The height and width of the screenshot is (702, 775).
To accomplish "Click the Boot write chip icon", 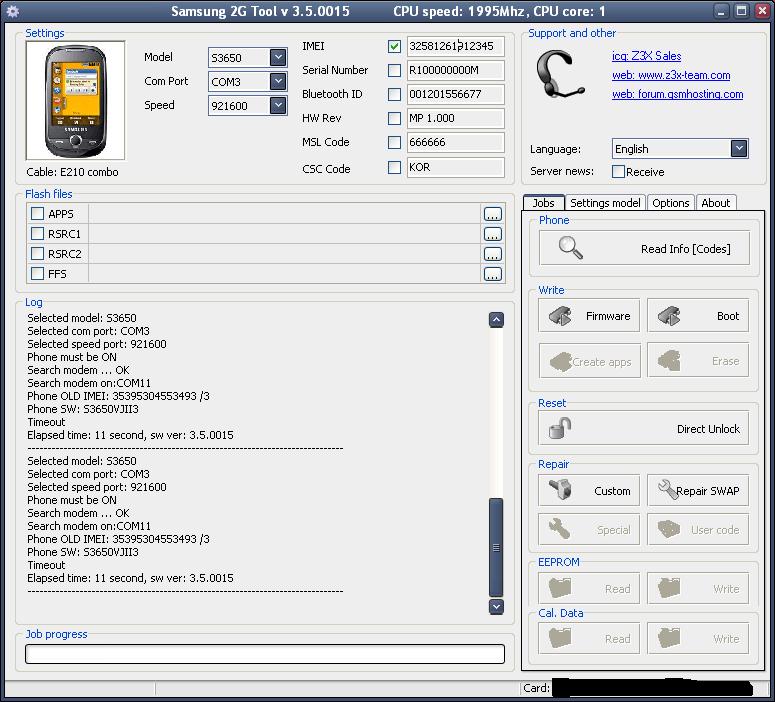I will (669, 315).
